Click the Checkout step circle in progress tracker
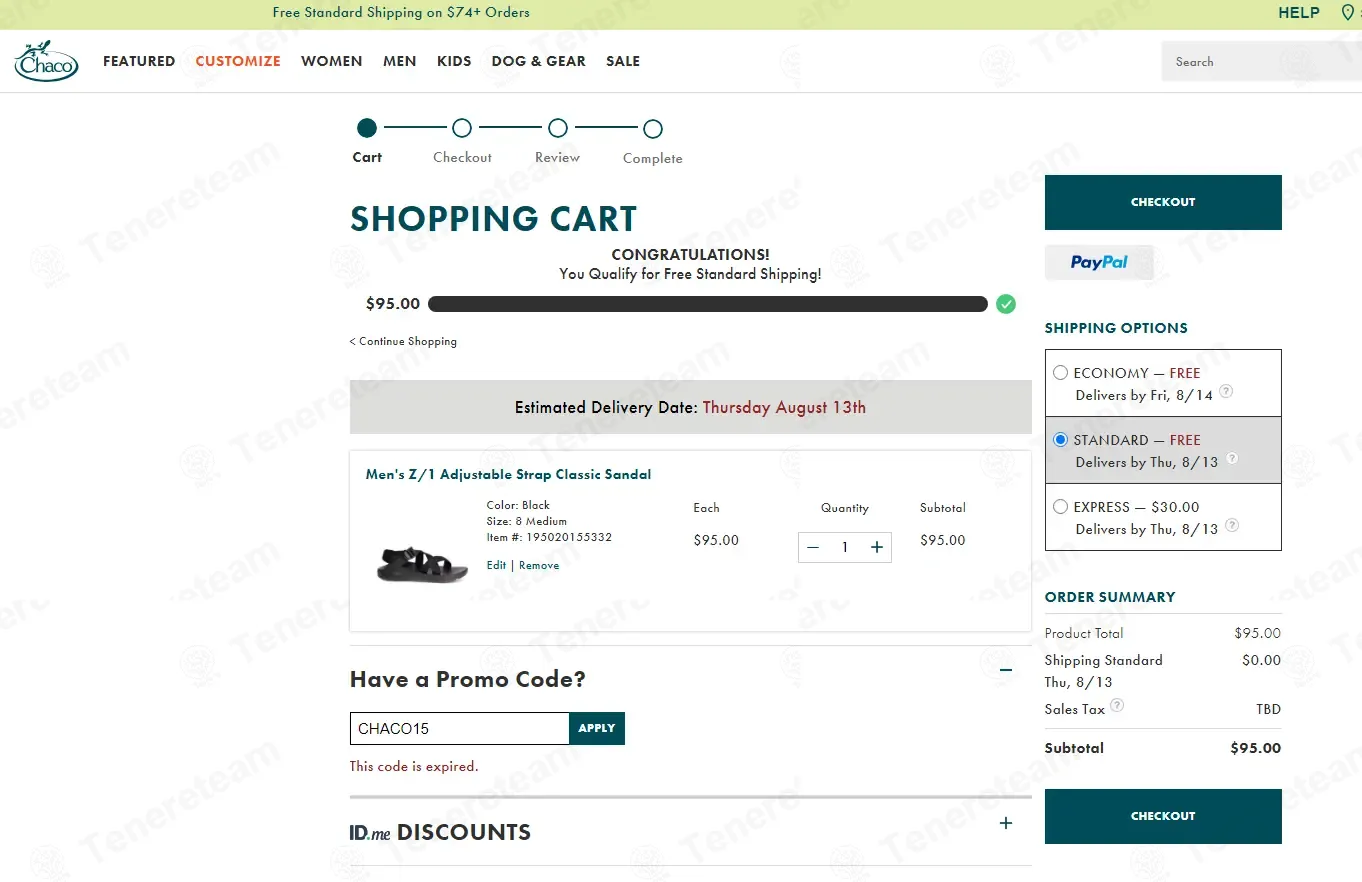Screen dimensions: 1362x882 pos(462,128)
